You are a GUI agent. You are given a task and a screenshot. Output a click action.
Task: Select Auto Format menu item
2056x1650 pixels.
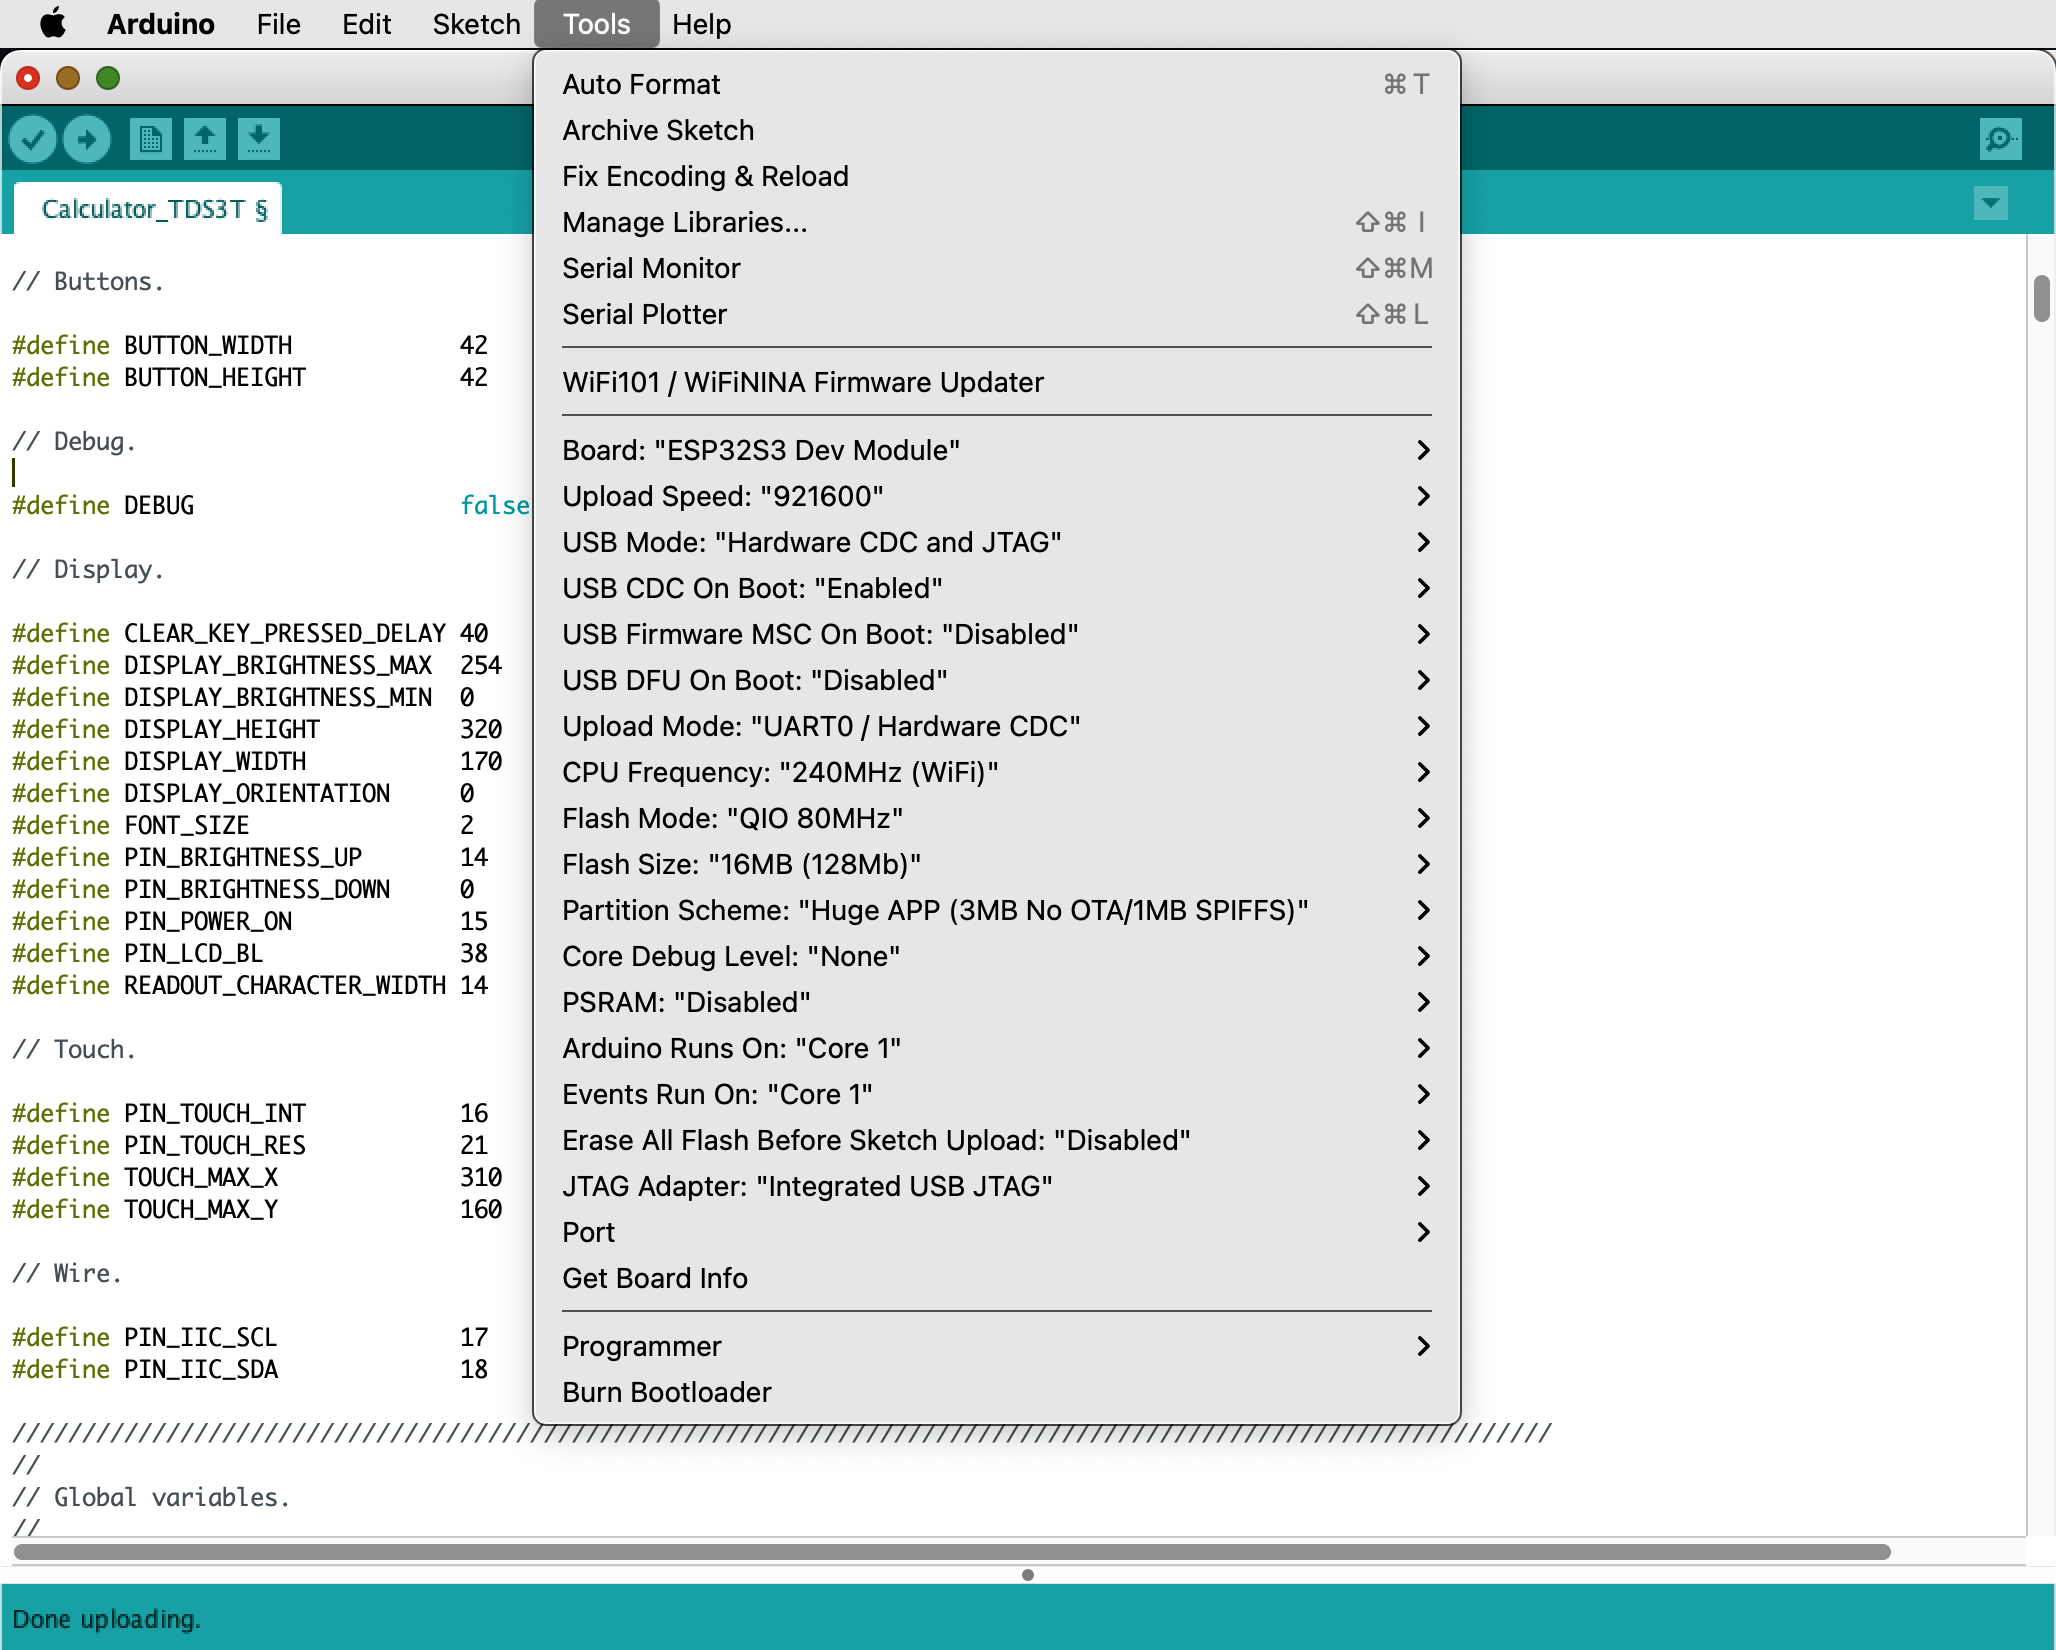tap(641, 85)
